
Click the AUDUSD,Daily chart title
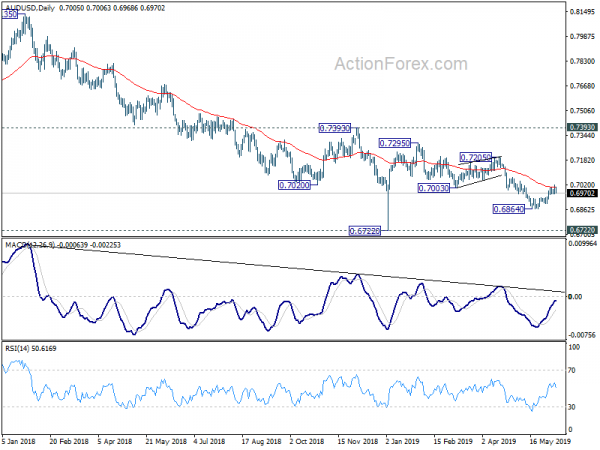30,8
